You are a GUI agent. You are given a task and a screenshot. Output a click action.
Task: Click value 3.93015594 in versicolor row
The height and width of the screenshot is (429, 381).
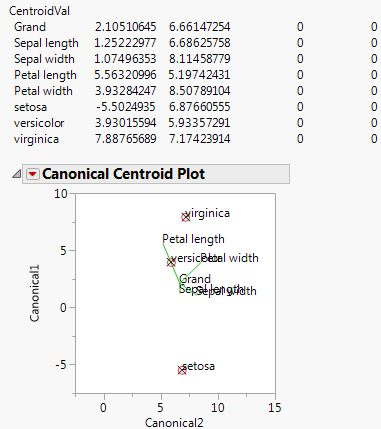click(x=126, y=123)
